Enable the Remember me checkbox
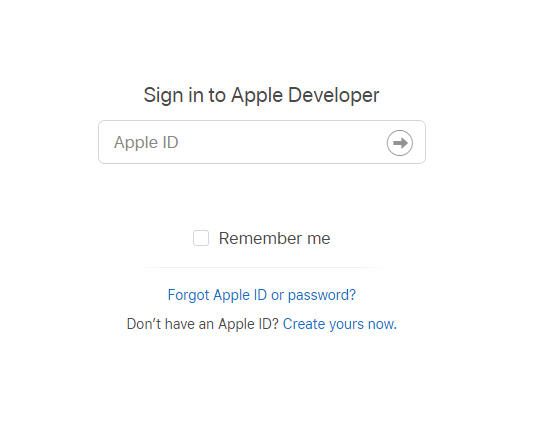 (201, 238)
